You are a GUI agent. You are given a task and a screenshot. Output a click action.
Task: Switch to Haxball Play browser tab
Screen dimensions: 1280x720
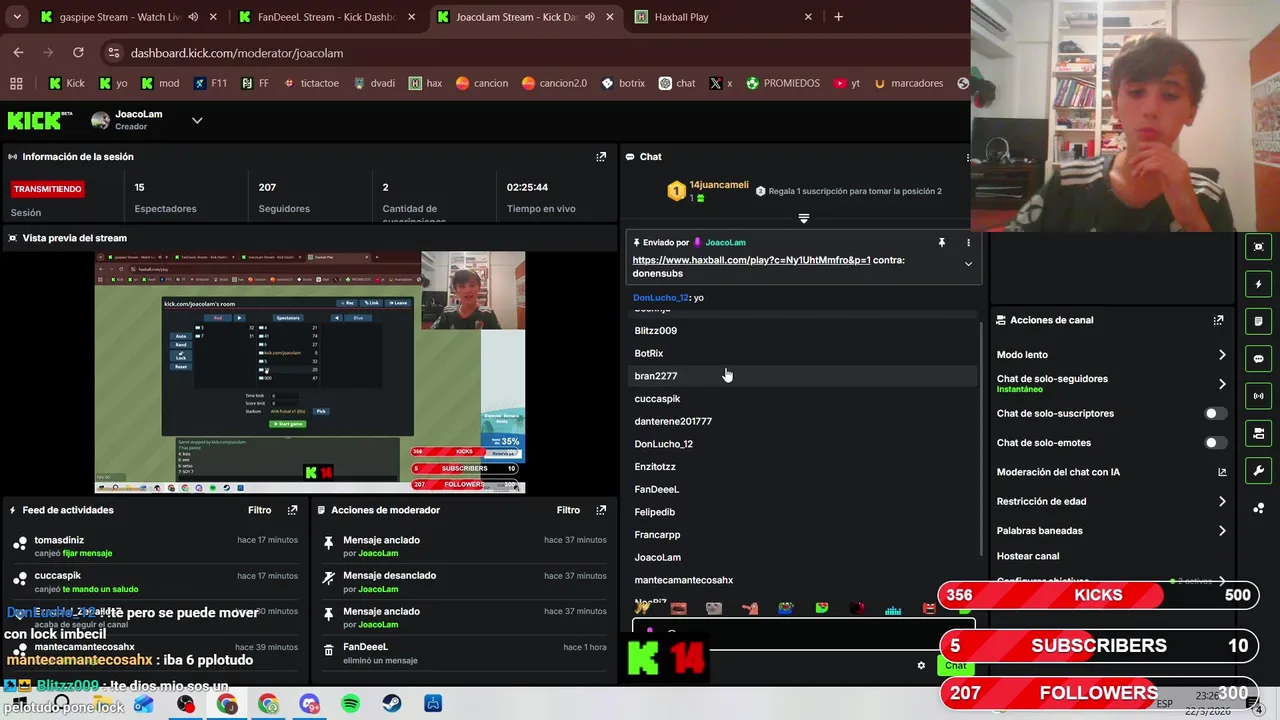pos(724,17)
